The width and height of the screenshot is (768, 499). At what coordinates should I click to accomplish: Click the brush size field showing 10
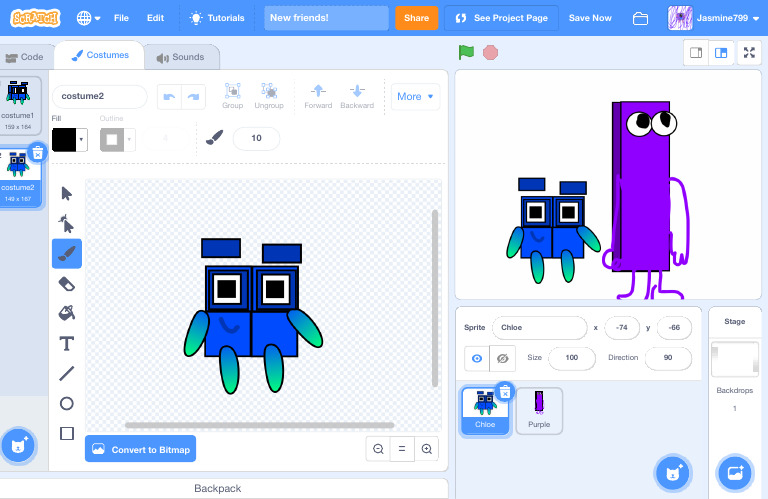(257, 138)
